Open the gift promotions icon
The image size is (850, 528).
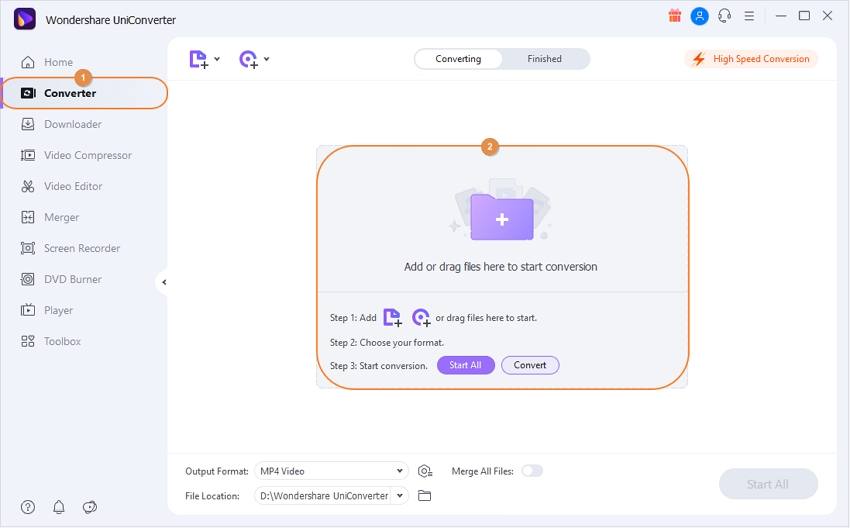(674, 16)
